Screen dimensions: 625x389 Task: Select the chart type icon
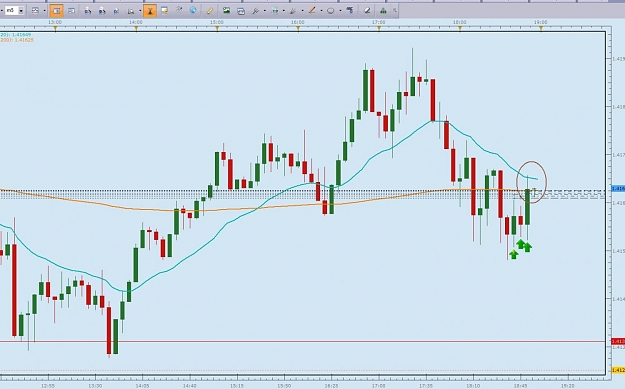(x=35, y=11)
